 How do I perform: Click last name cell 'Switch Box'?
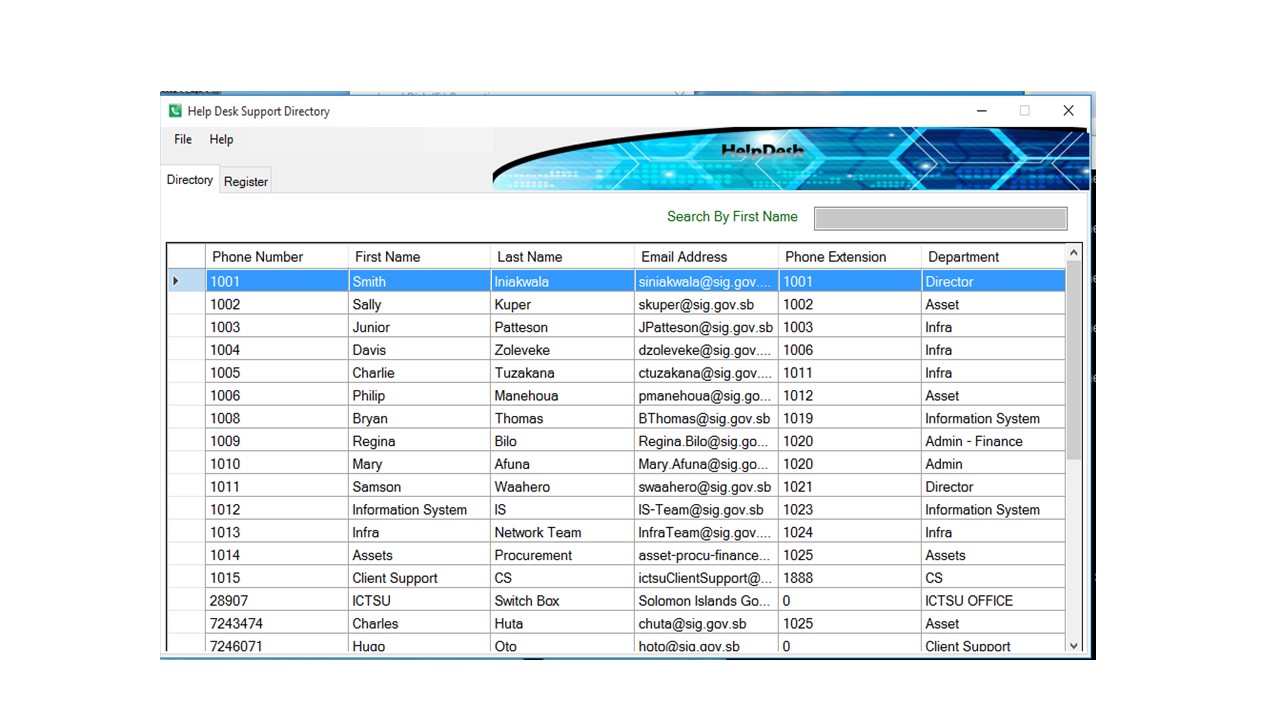click(x=562, y=601)
